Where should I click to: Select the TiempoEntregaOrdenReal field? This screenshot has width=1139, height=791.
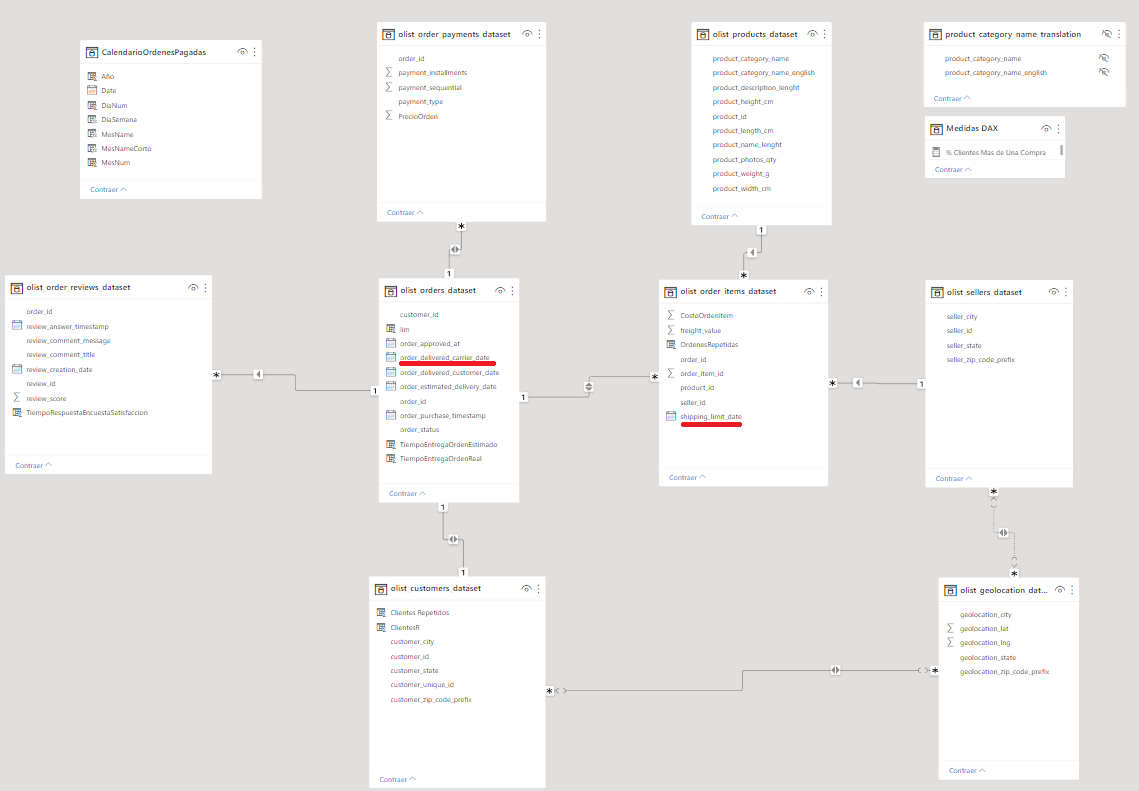click(x=441, y=458)
